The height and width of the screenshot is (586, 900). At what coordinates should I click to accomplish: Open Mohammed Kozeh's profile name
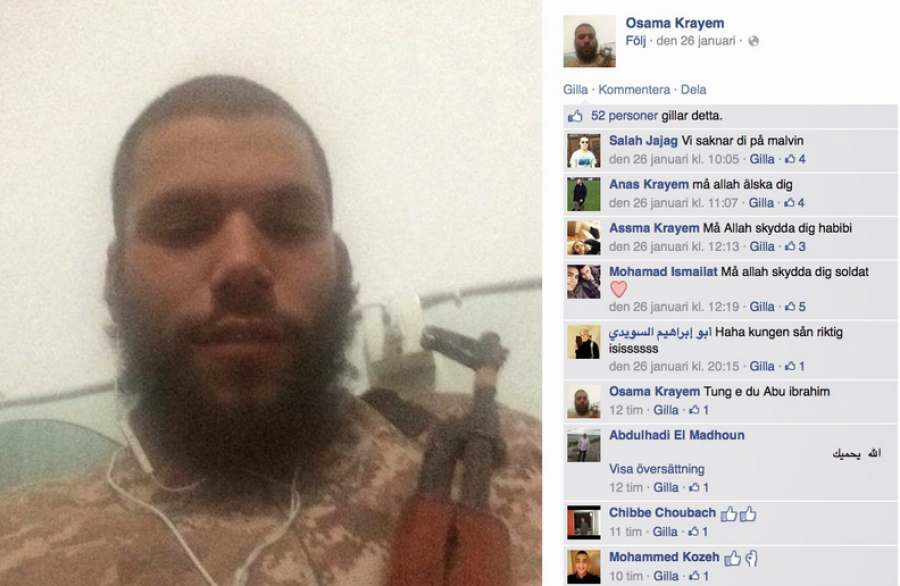click(x=664, y=557)
